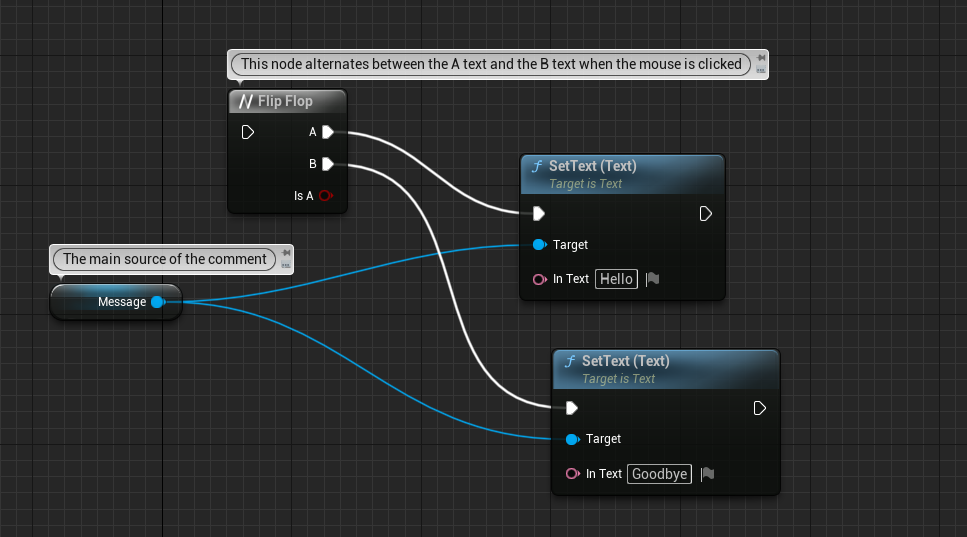Click Goodbye SetText output execution pin
The height and width of the screenshot is (537, 967).
click(x=760, y=408)
